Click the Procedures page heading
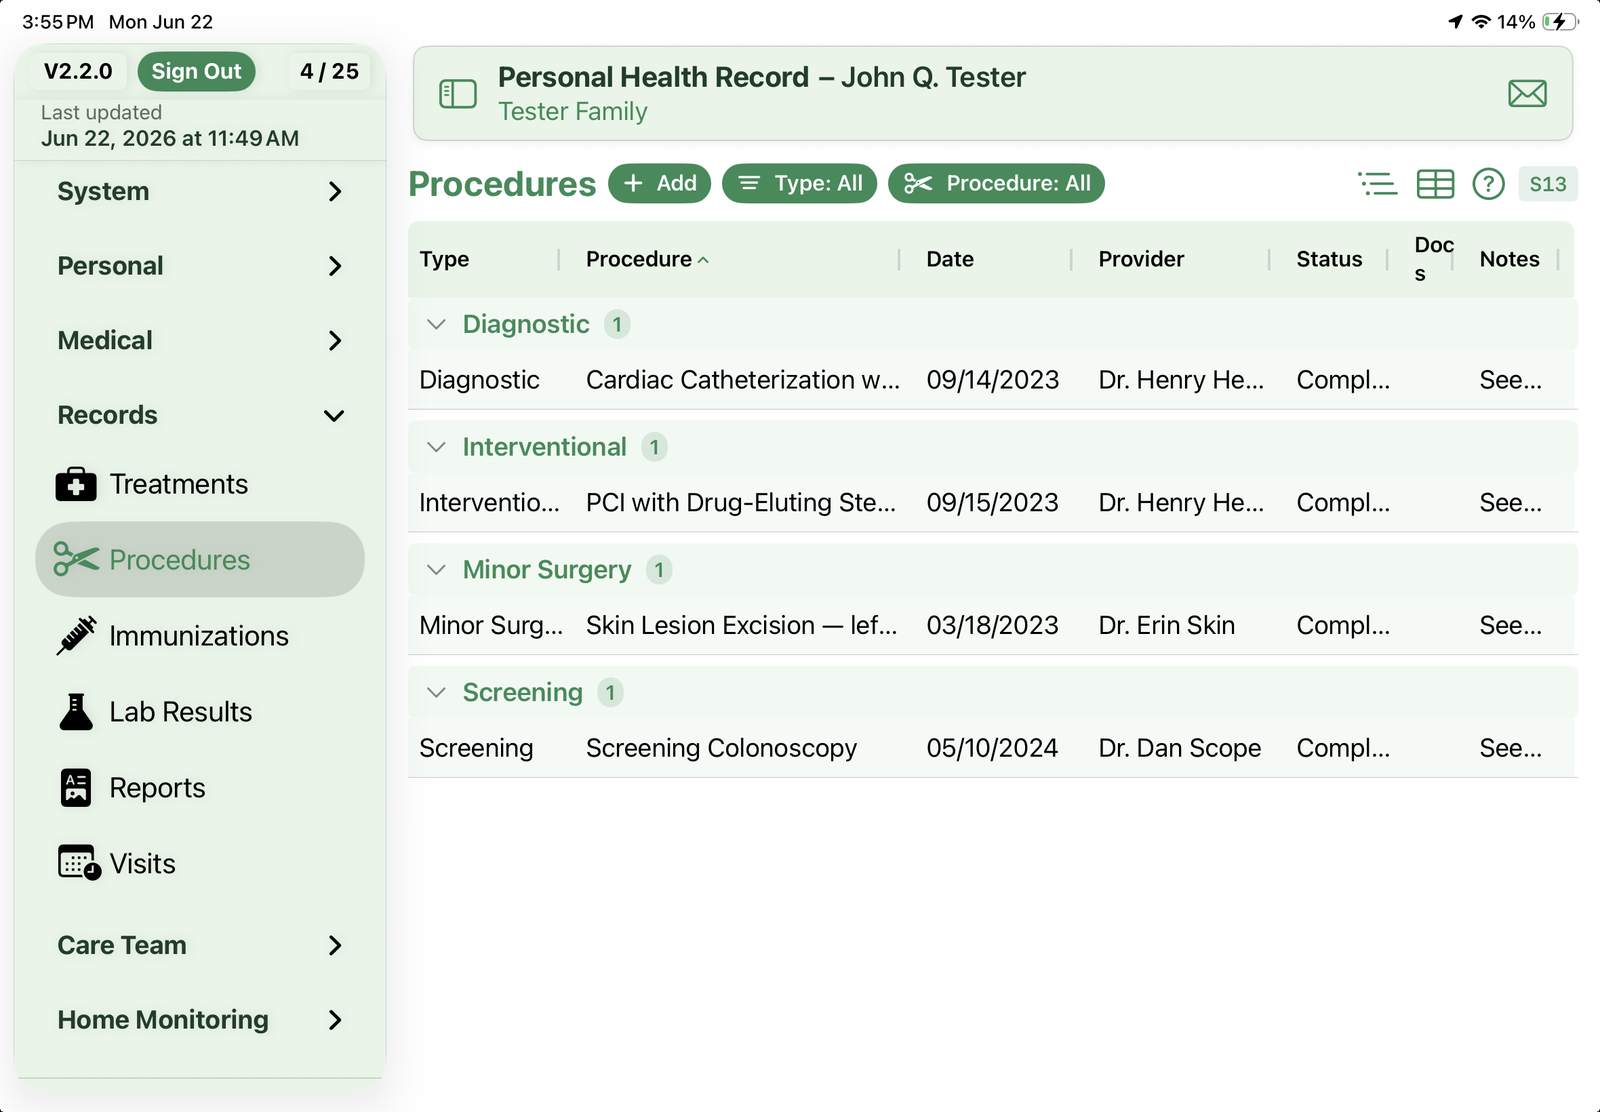The height and width of the screenshot is (1112, 1600). [502, 184]
